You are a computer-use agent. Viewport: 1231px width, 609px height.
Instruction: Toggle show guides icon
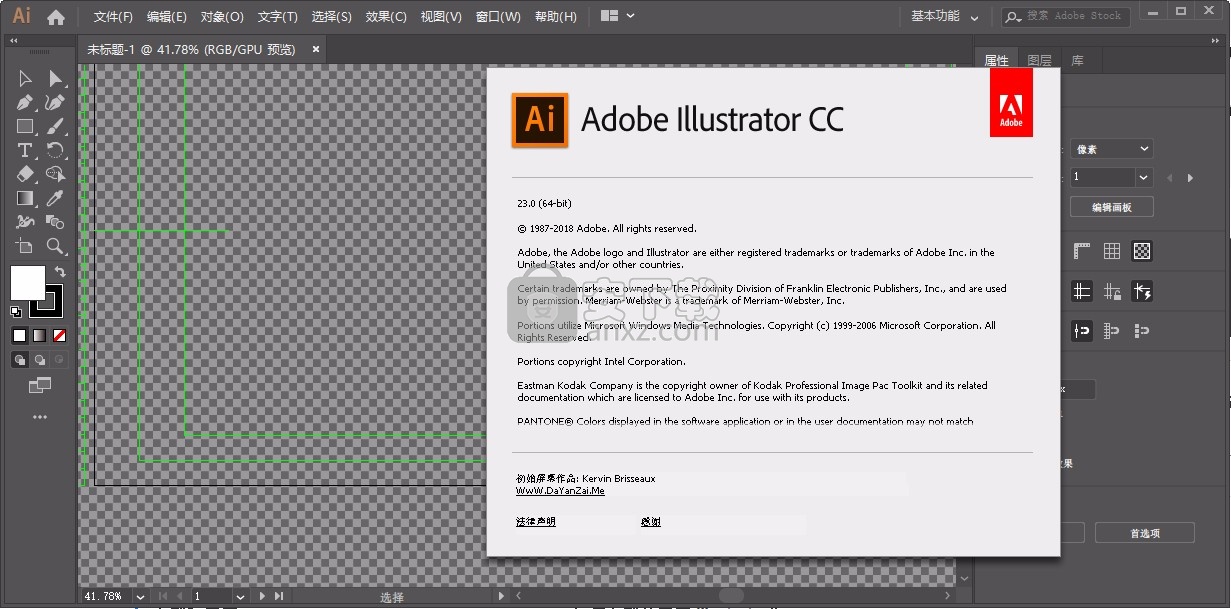pyautogui.click(x=1081, y=291)
